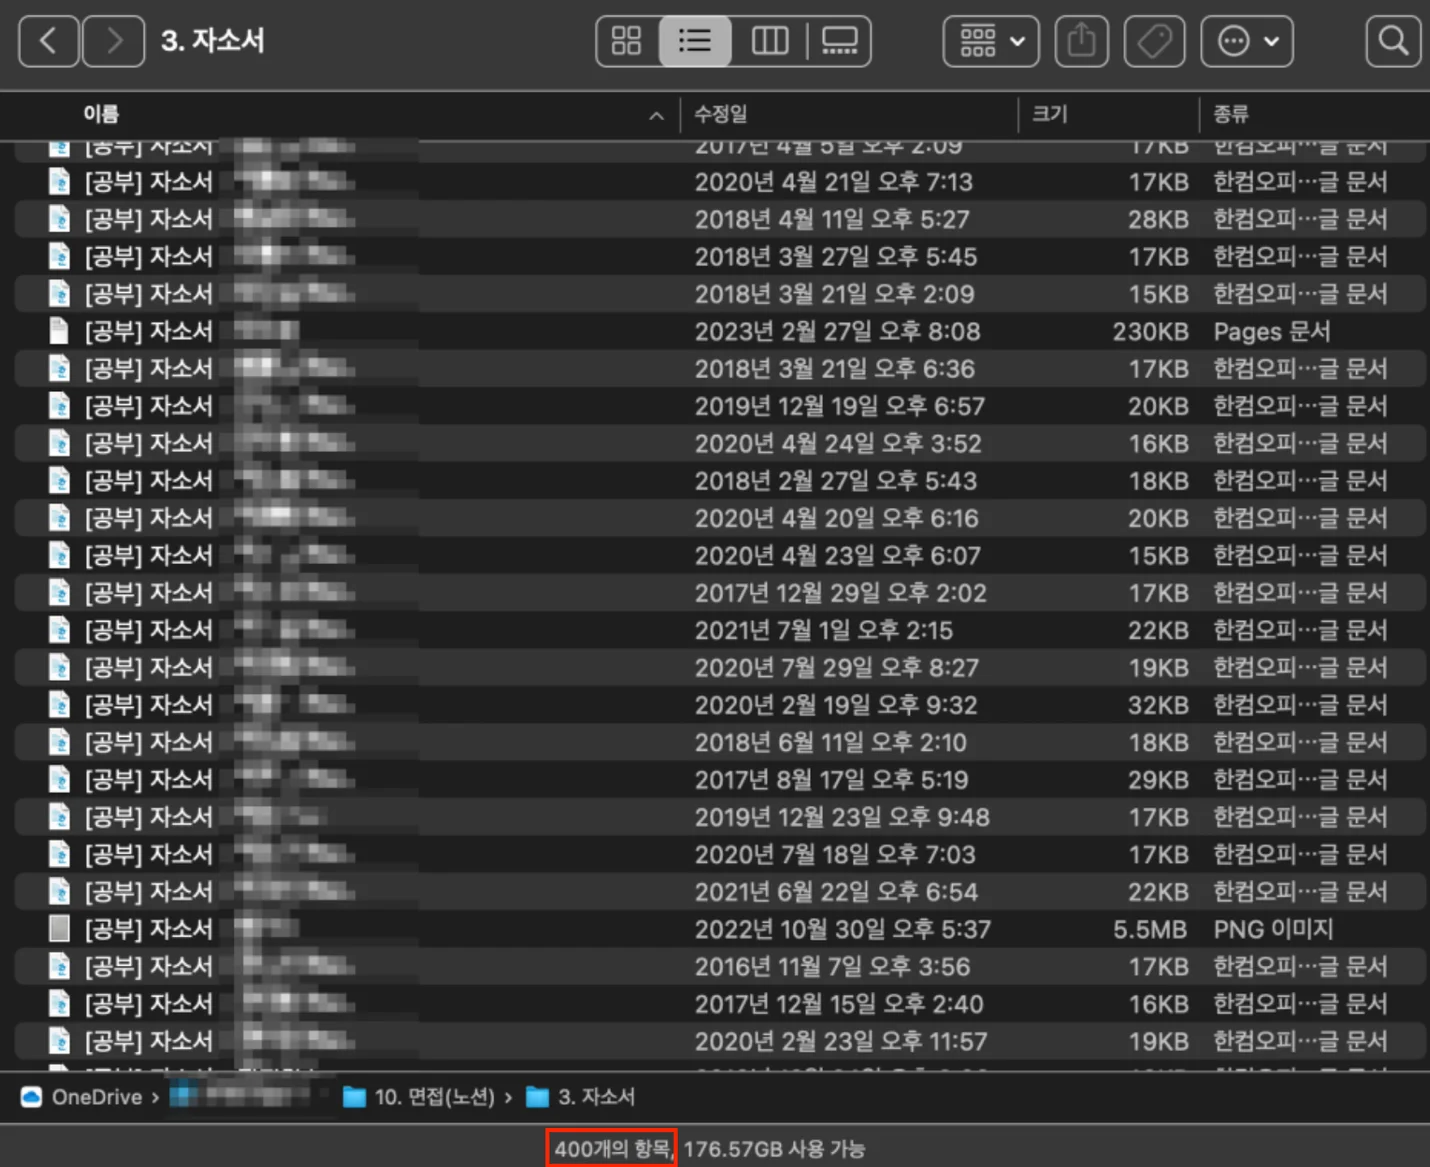
Task: Select file modified 2016년 11월 7일 오후 3:56
Action: [x=720, y=966]
